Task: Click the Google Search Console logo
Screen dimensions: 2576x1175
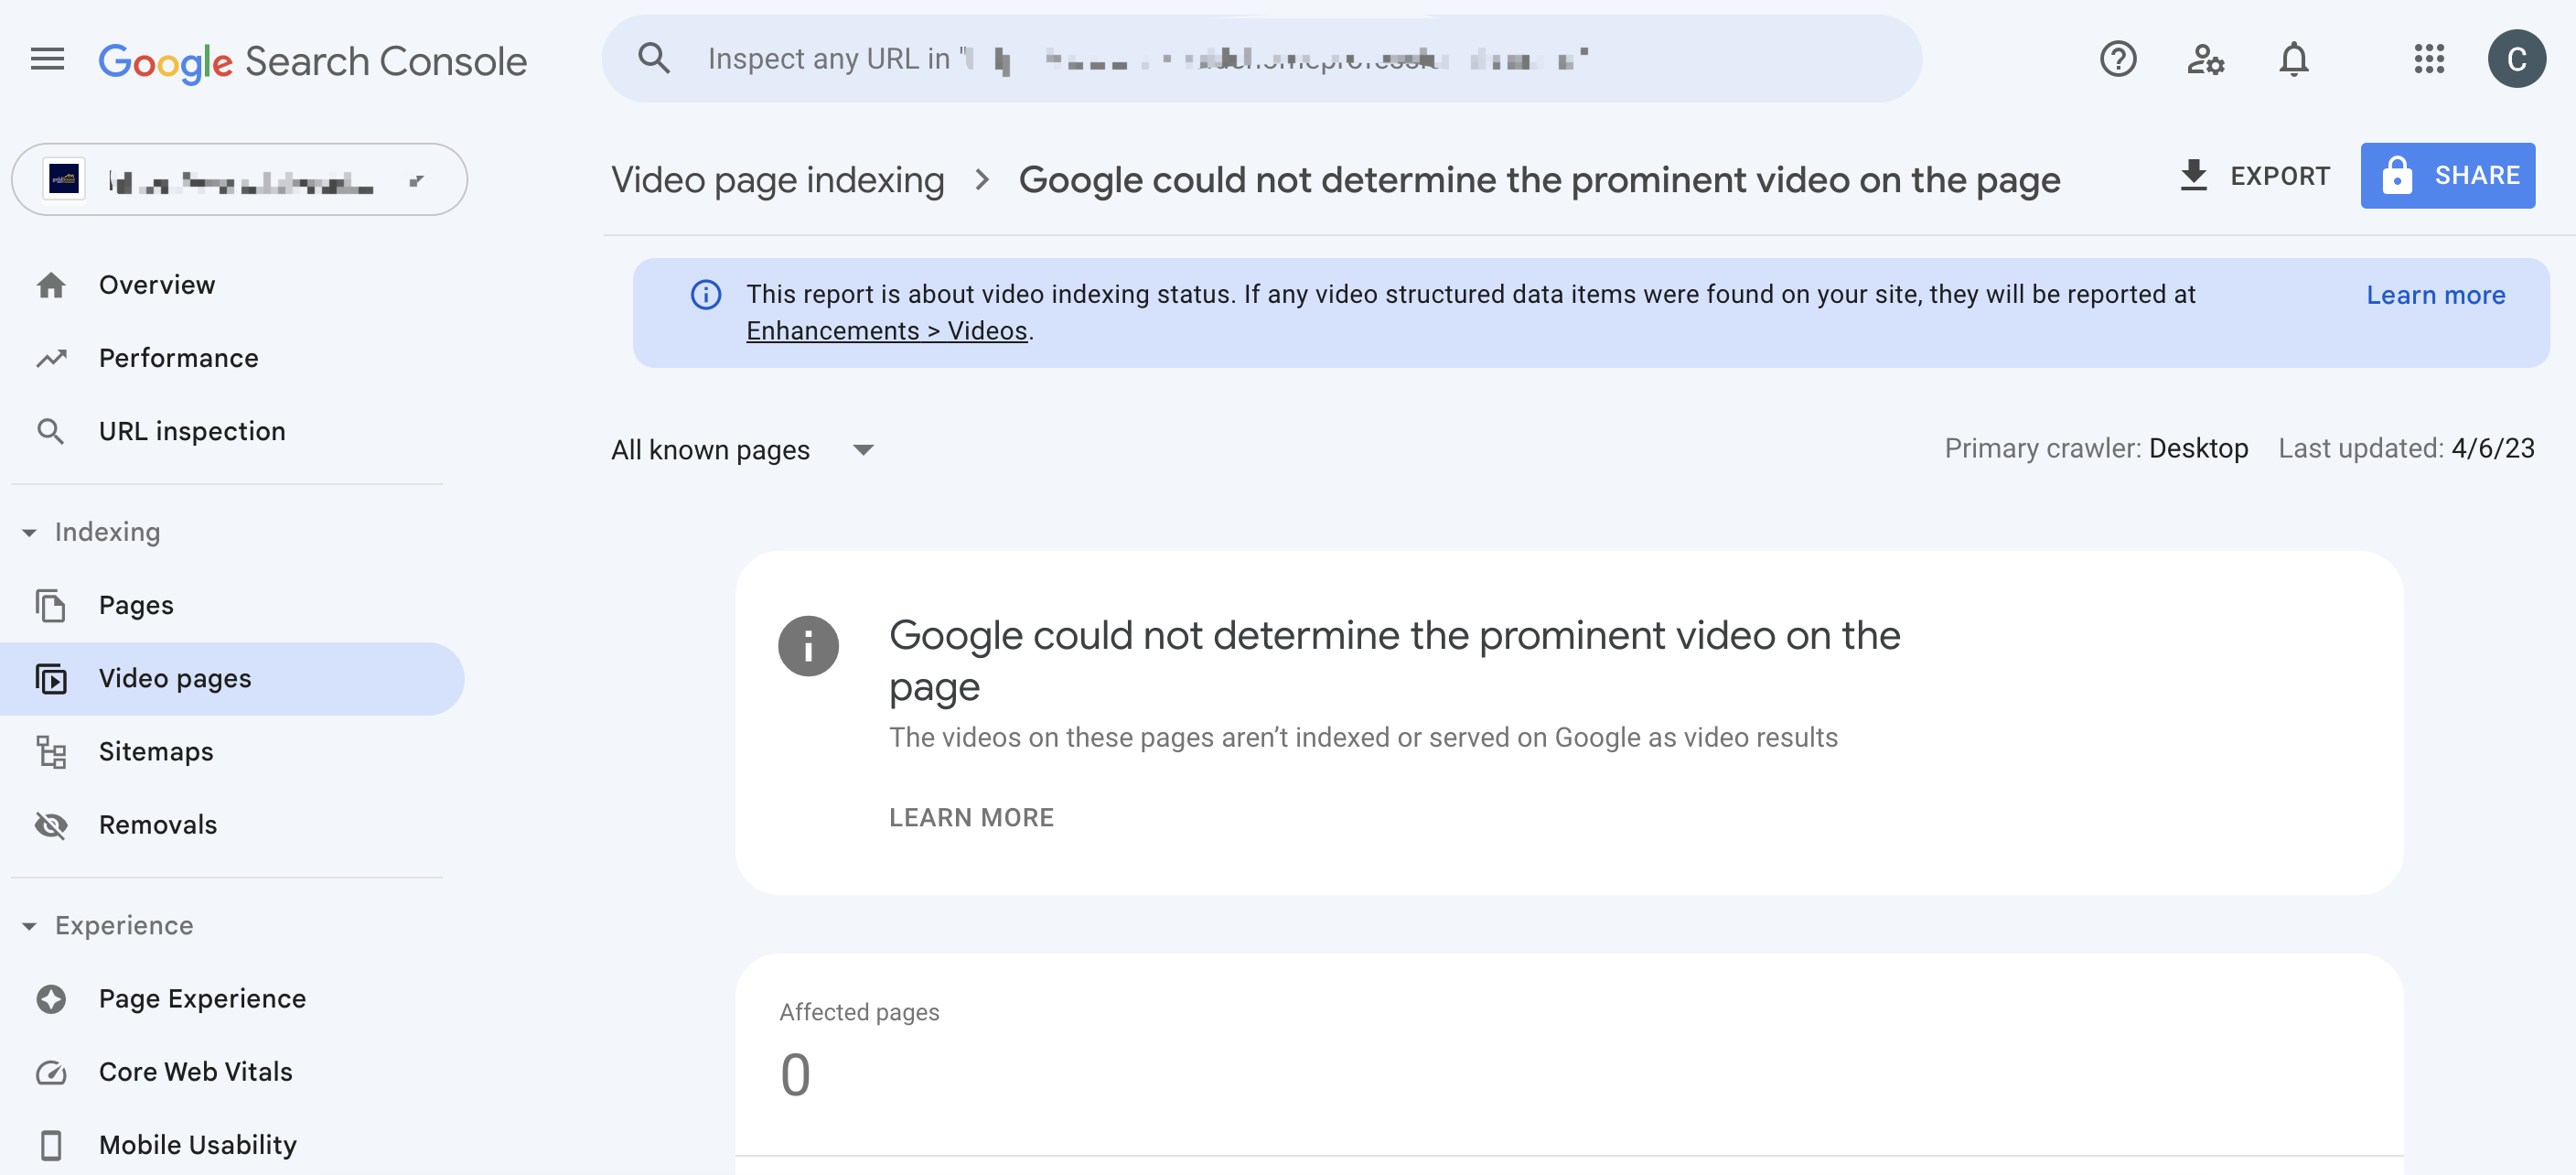Action: click(x=312, y=61)
